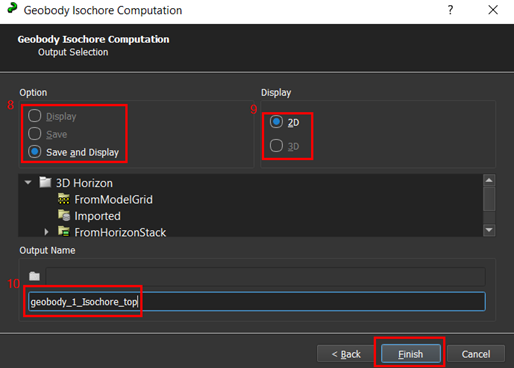This screenshot has width=514, height=368.
Task: Click the output folder icon
Action: [34, 276]
